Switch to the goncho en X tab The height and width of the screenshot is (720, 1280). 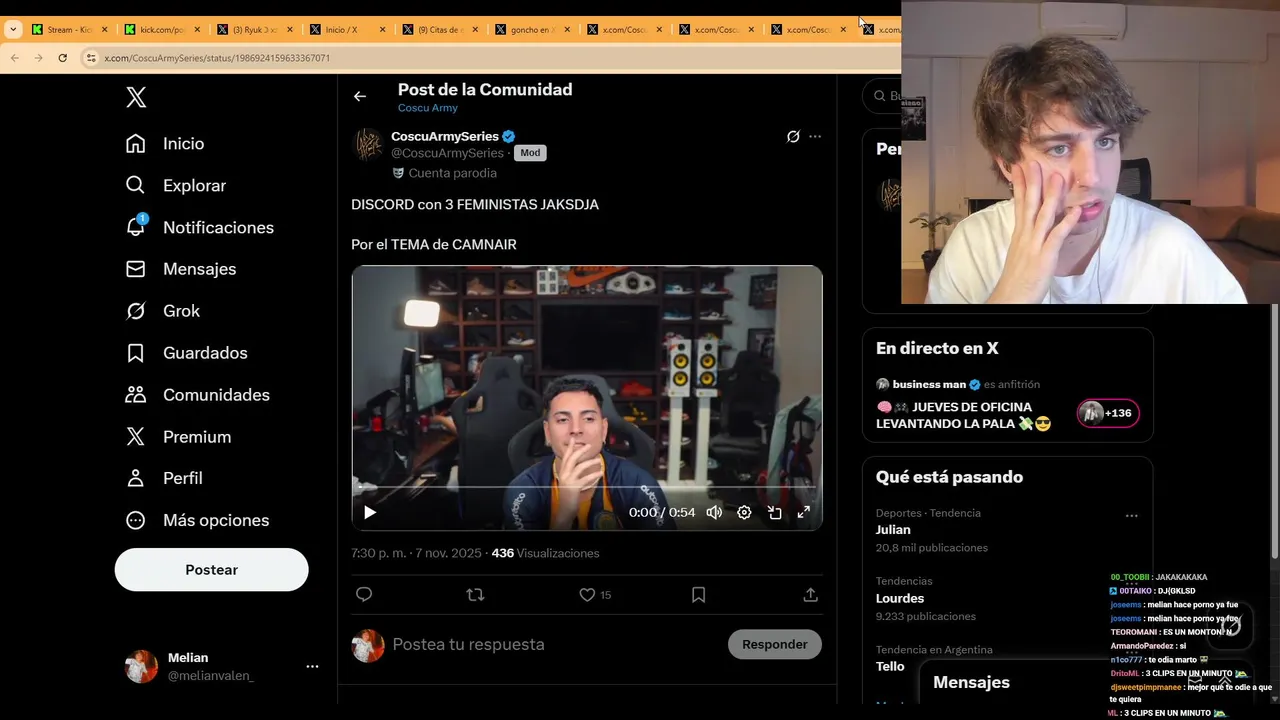point(531,30)
